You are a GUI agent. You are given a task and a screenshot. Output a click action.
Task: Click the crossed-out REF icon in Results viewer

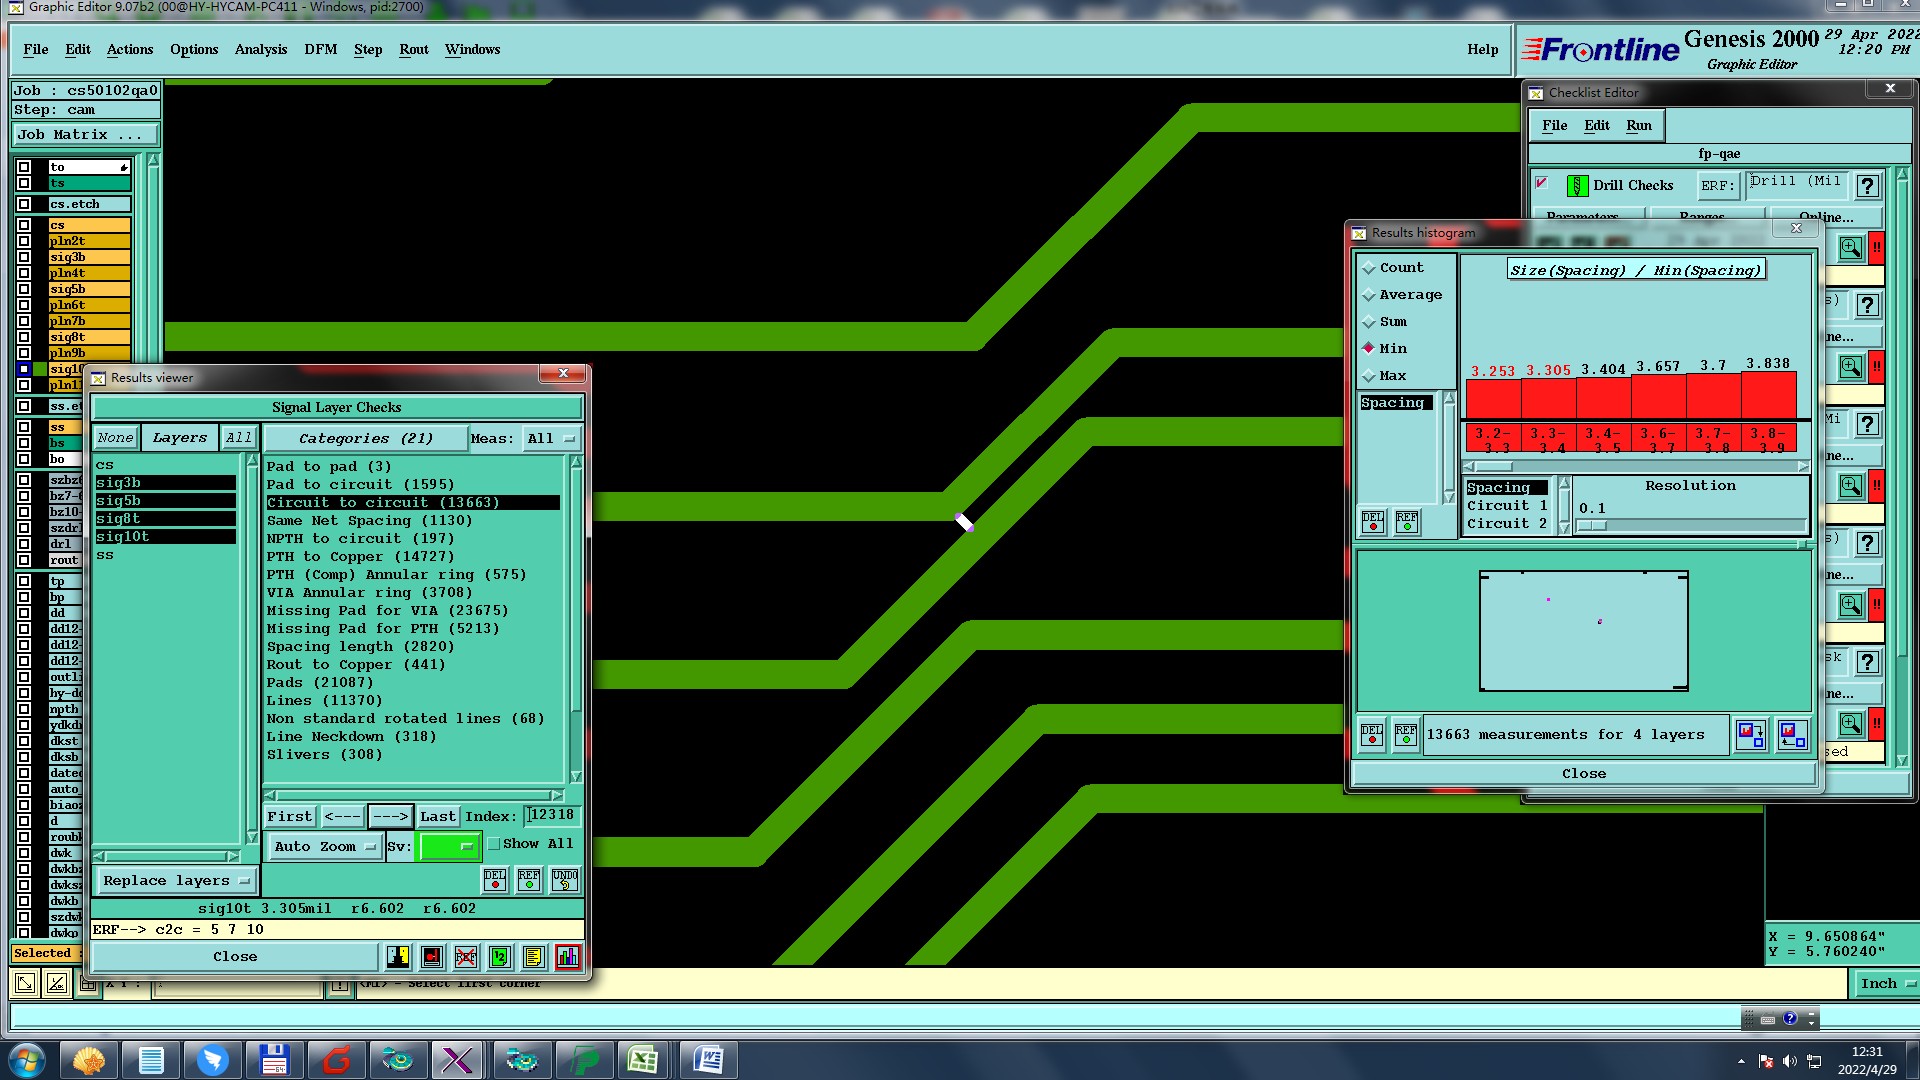(466, 957)
